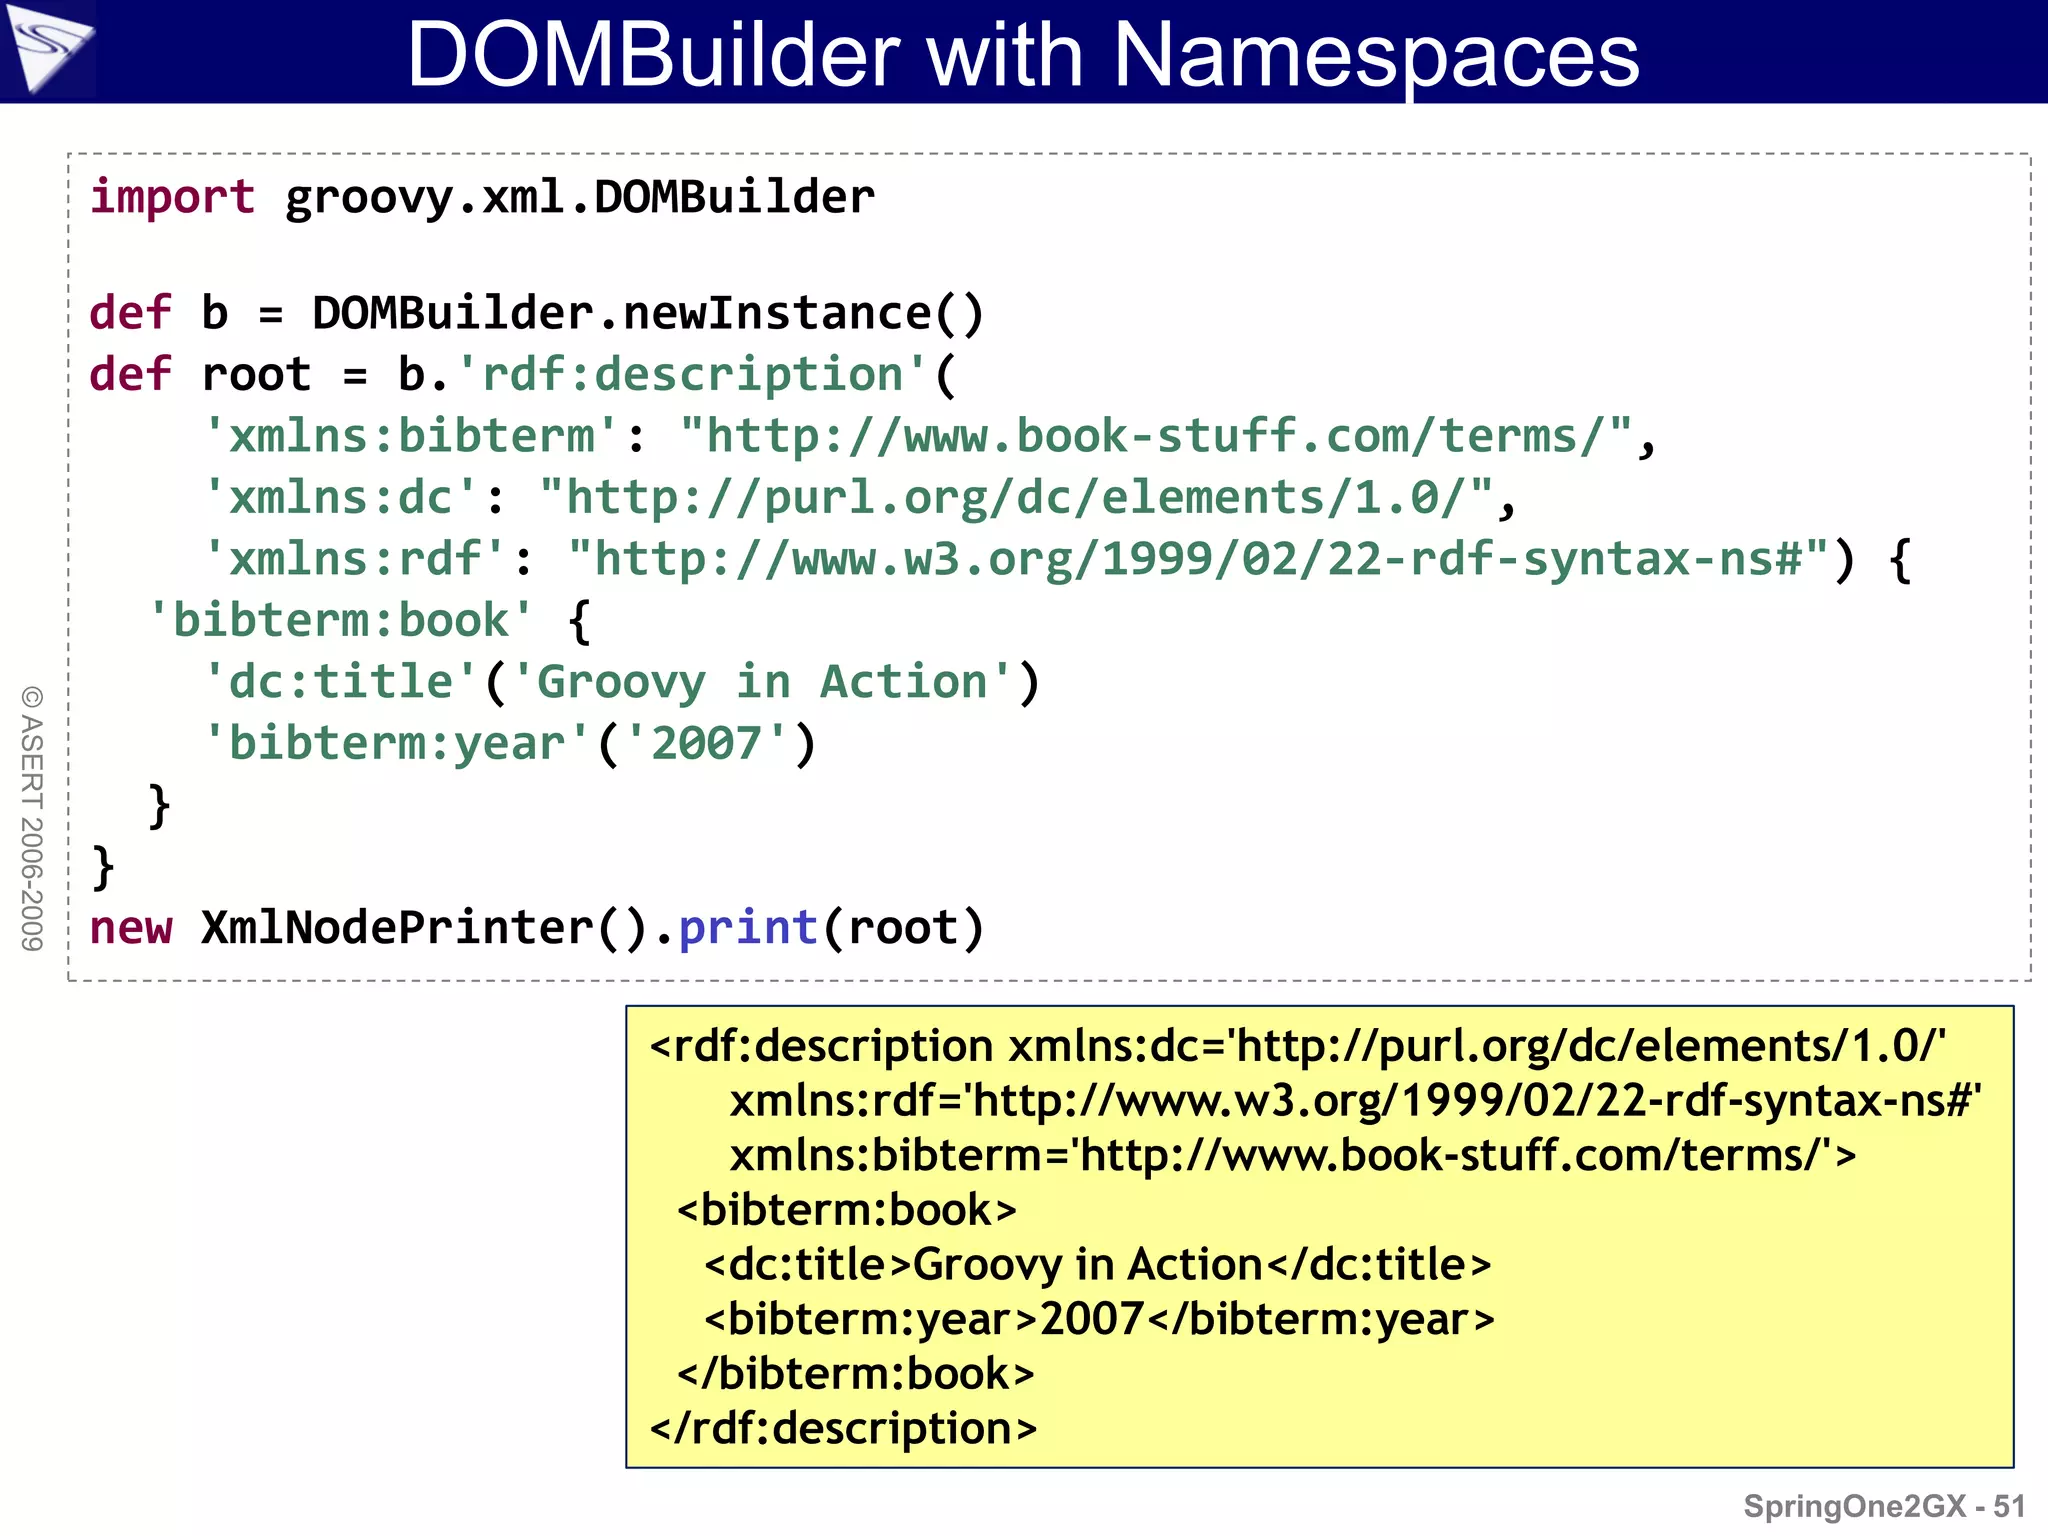Click the ASERT 2006-2009 copyright text
Screen dimensions: 2048x1536
(32, 818)
